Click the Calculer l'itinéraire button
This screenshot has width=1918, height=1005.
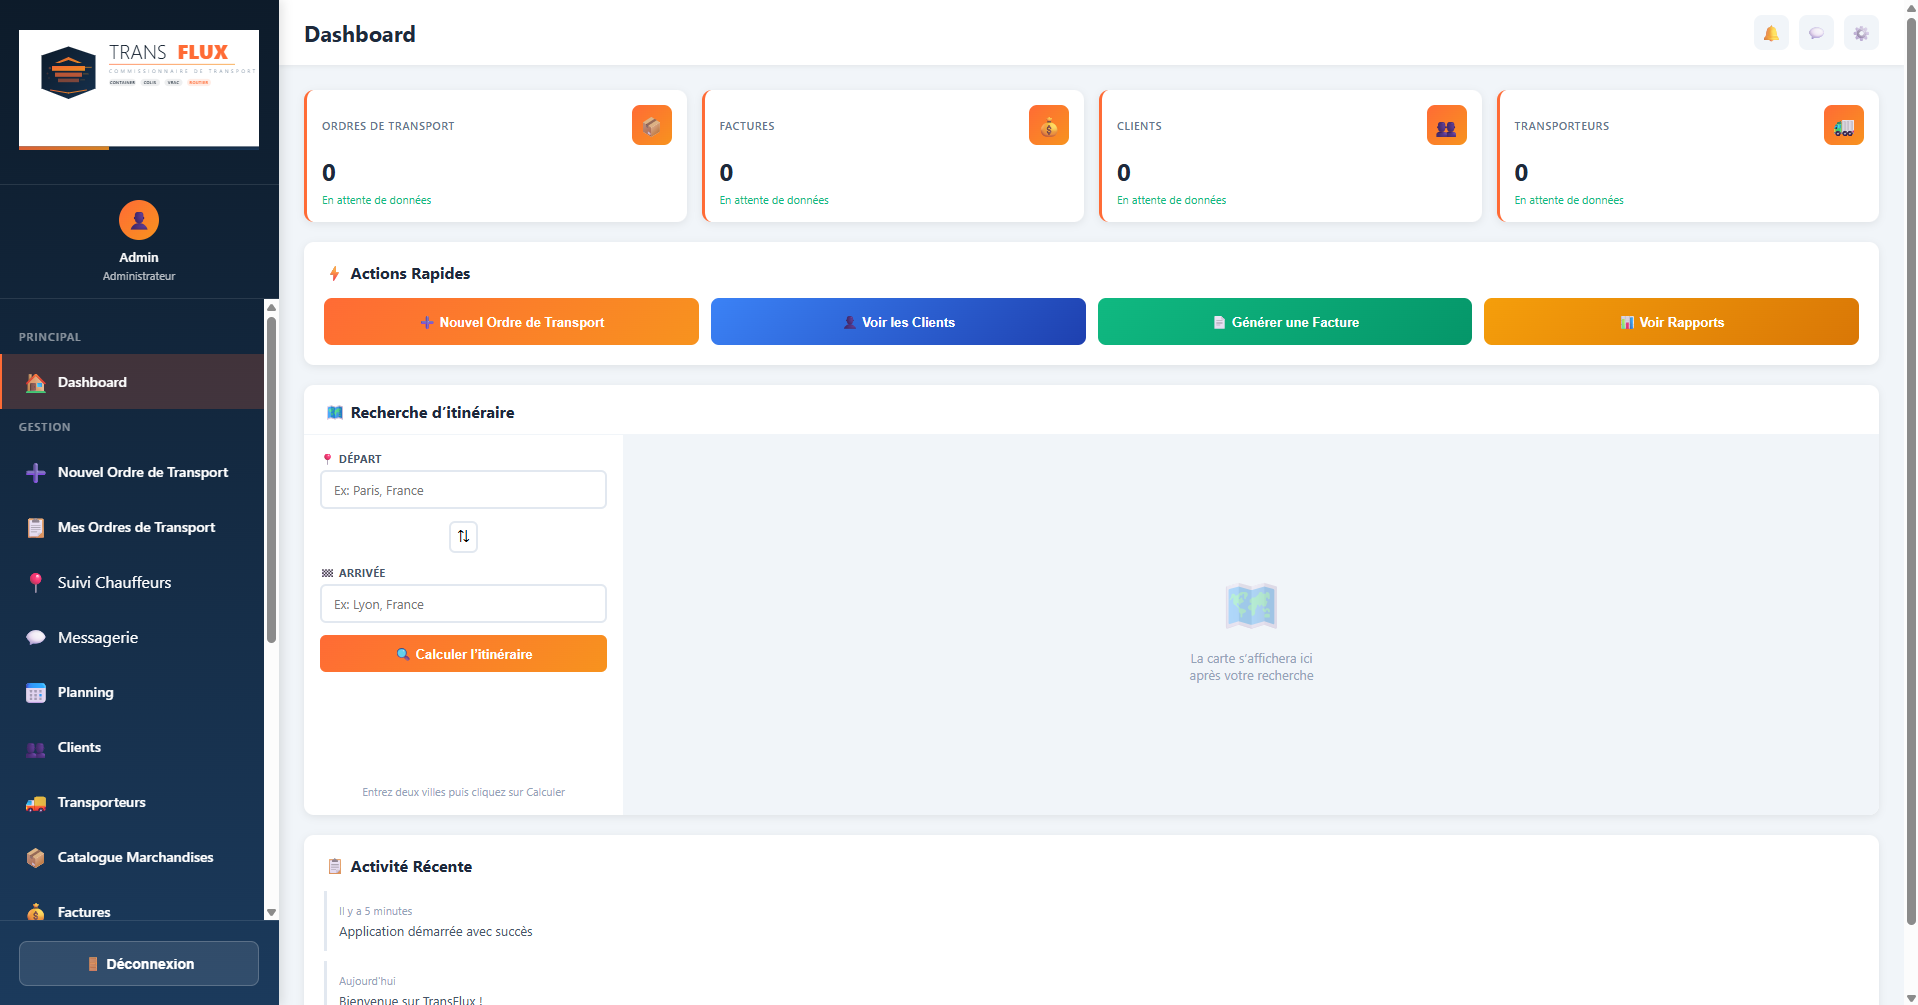[463, 653]
